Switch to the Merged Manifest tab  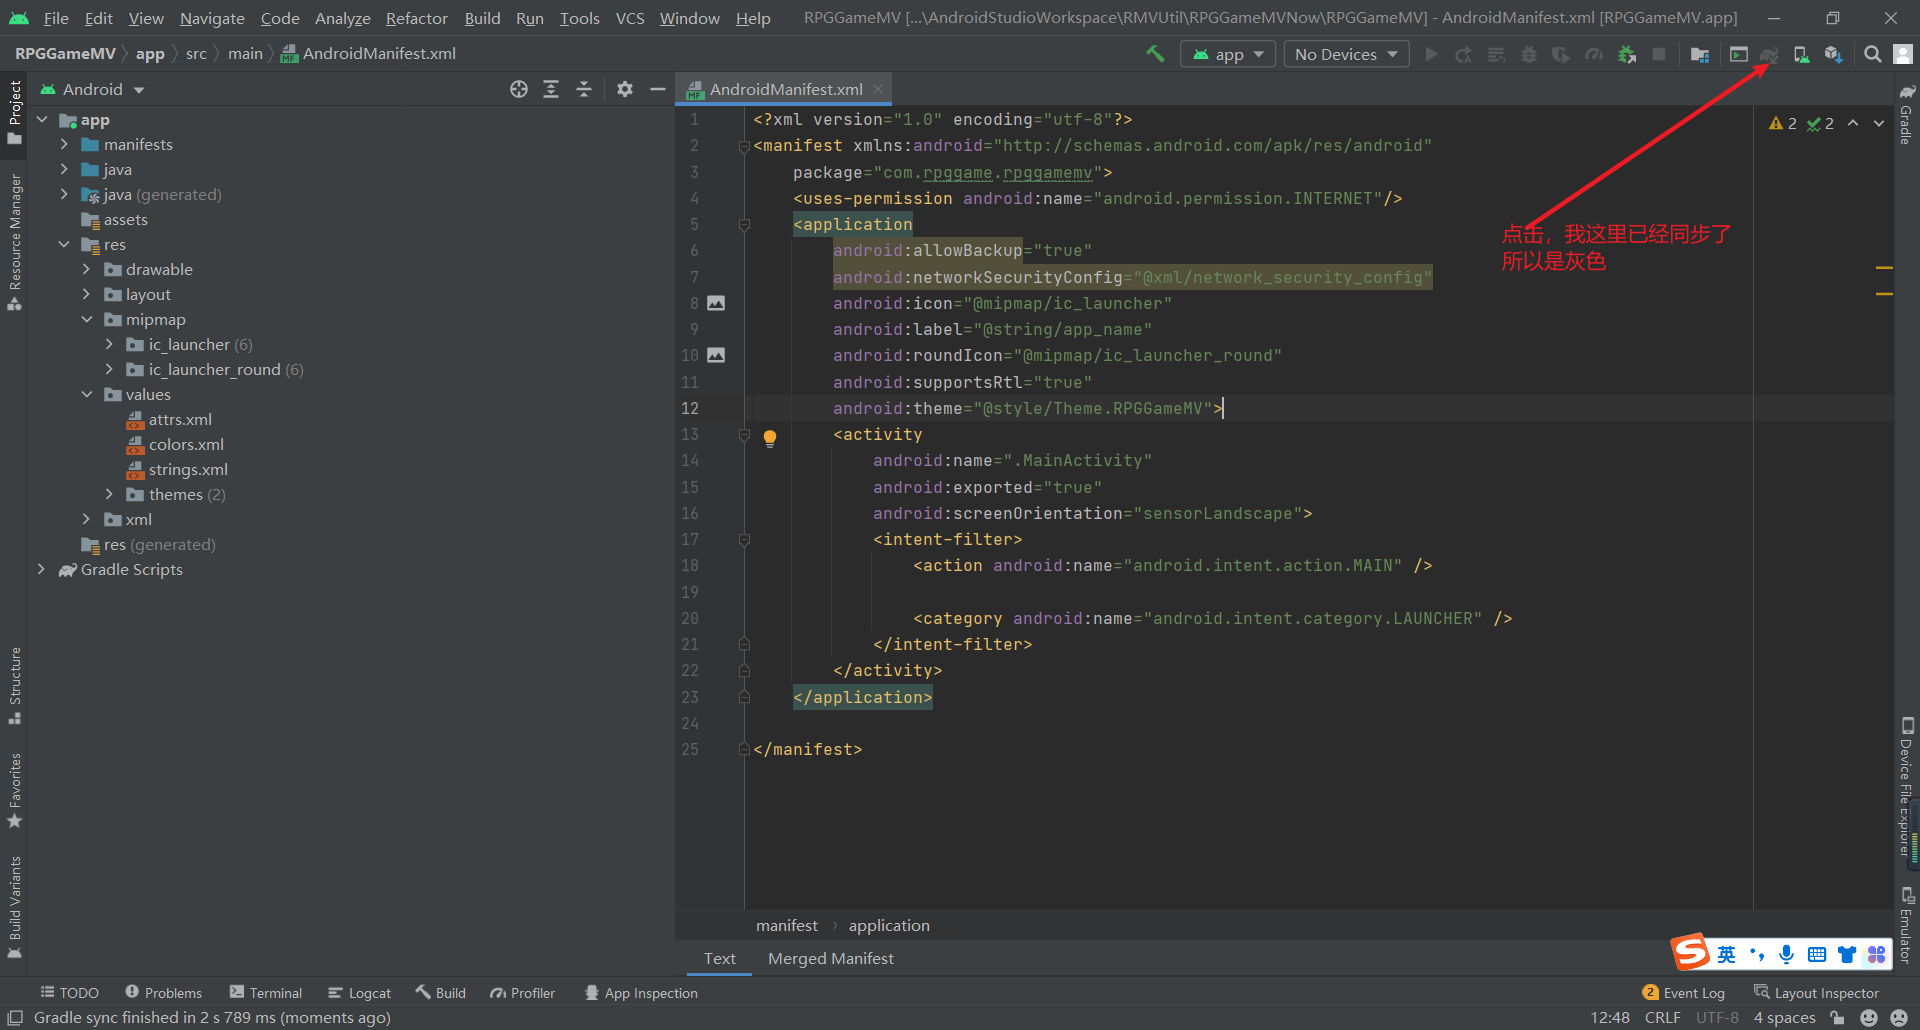point(831,958)
